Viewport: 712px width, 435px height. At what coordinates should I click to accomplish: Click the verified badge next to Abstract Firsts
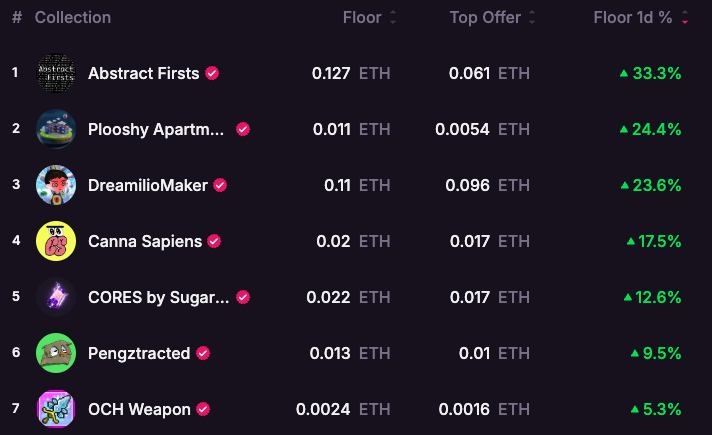pyautogui.click(x=212, y=73)
